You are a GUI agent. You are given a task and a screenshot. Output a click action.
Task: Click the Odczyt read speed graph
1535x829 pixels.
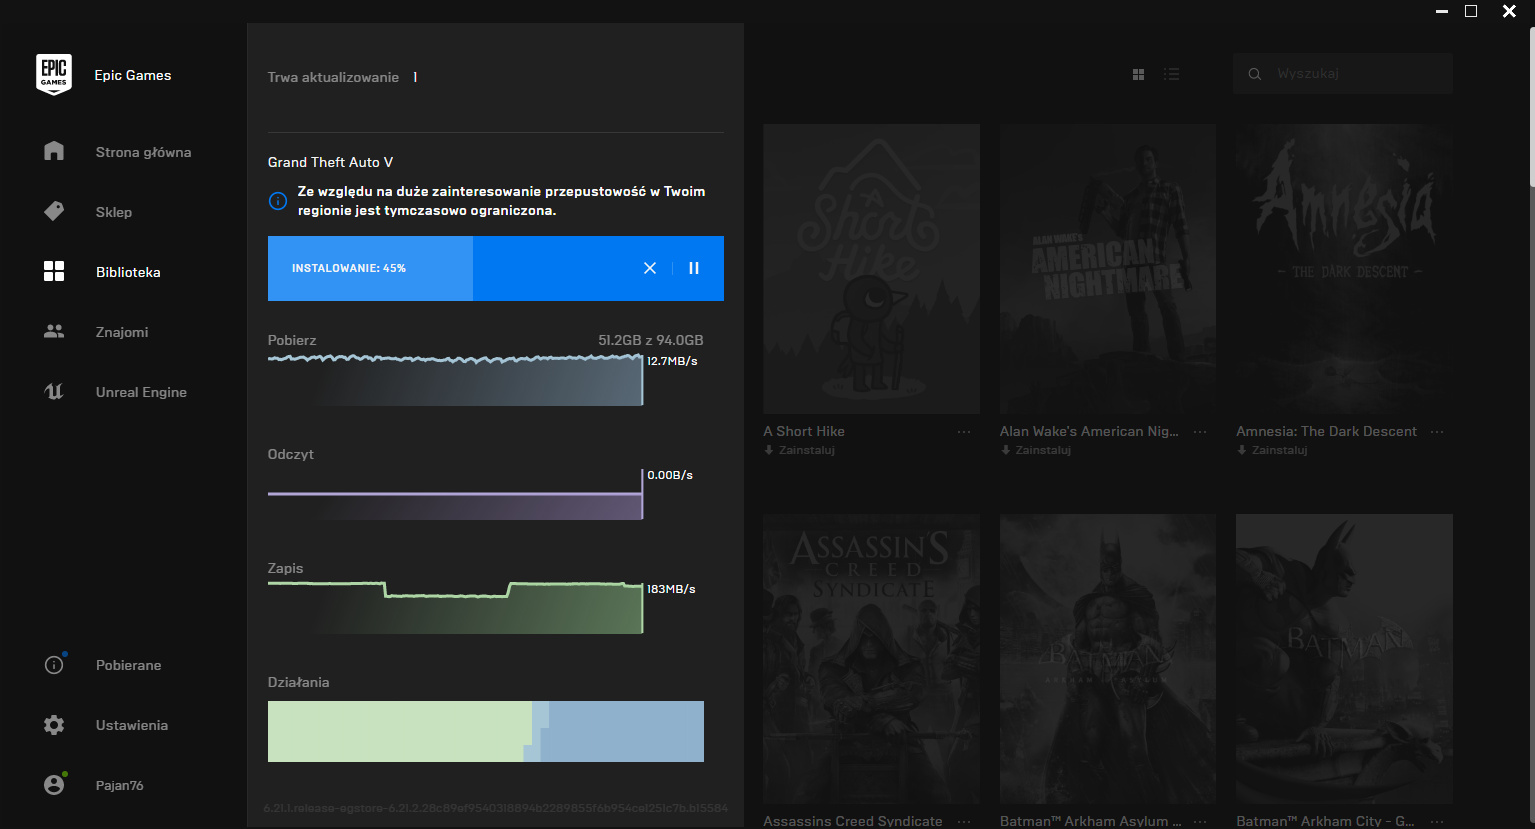(455, 494)
